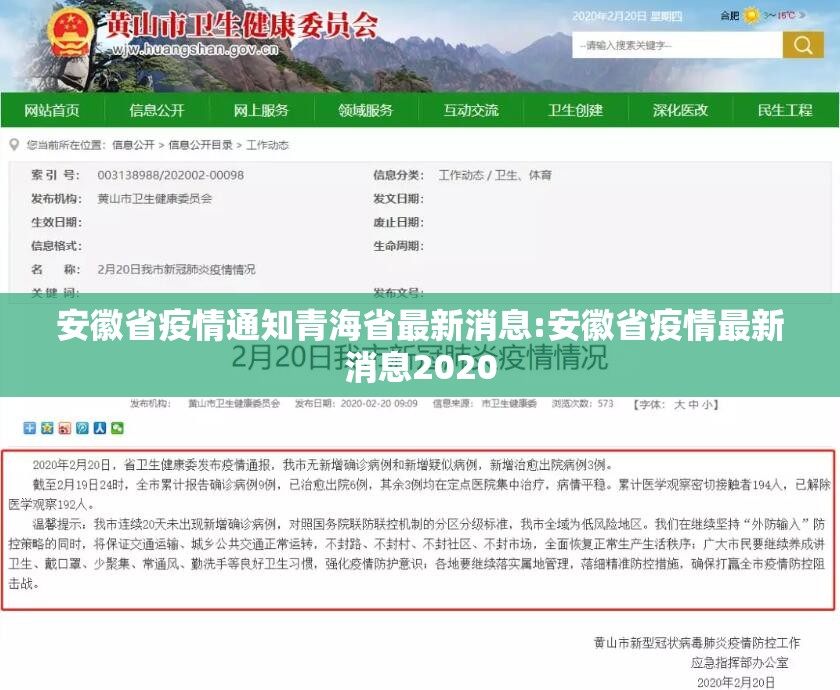Set font size to 大

(679, 404)
